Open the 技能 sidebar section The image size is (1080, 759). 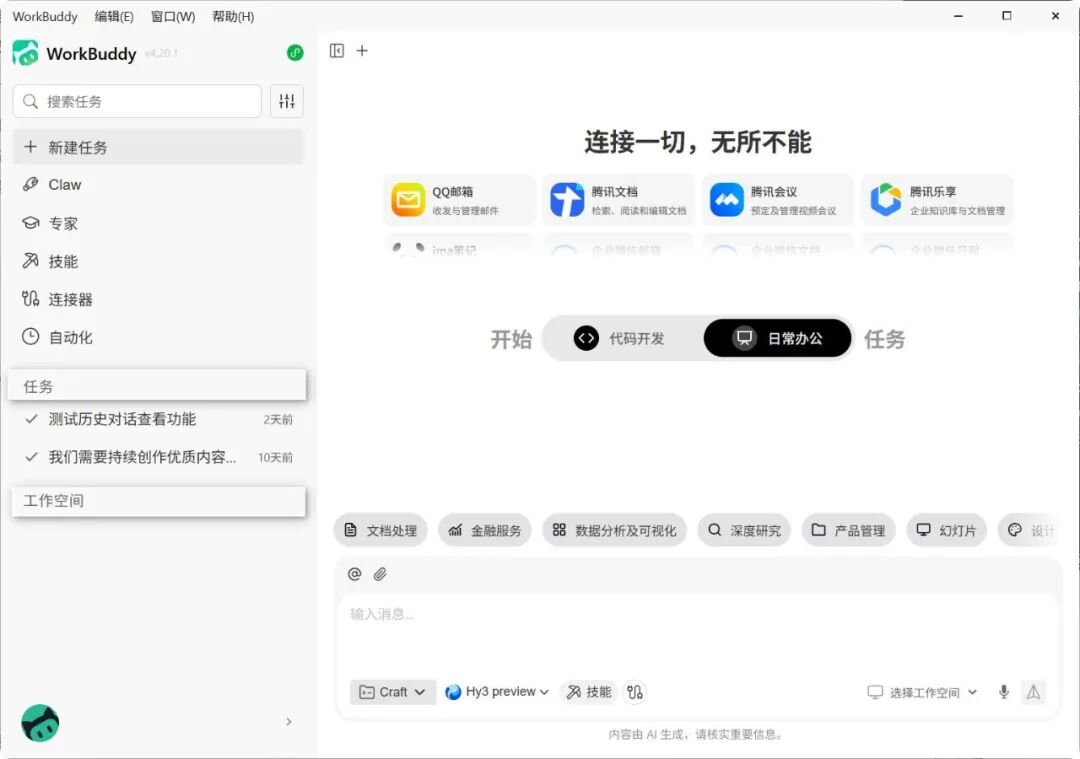point(158,261)
